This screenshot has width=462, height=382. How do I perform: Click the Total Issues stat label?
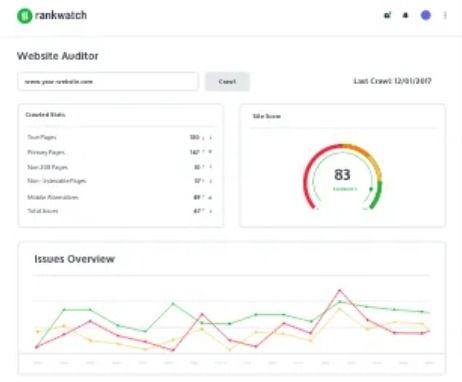[43, 211]
